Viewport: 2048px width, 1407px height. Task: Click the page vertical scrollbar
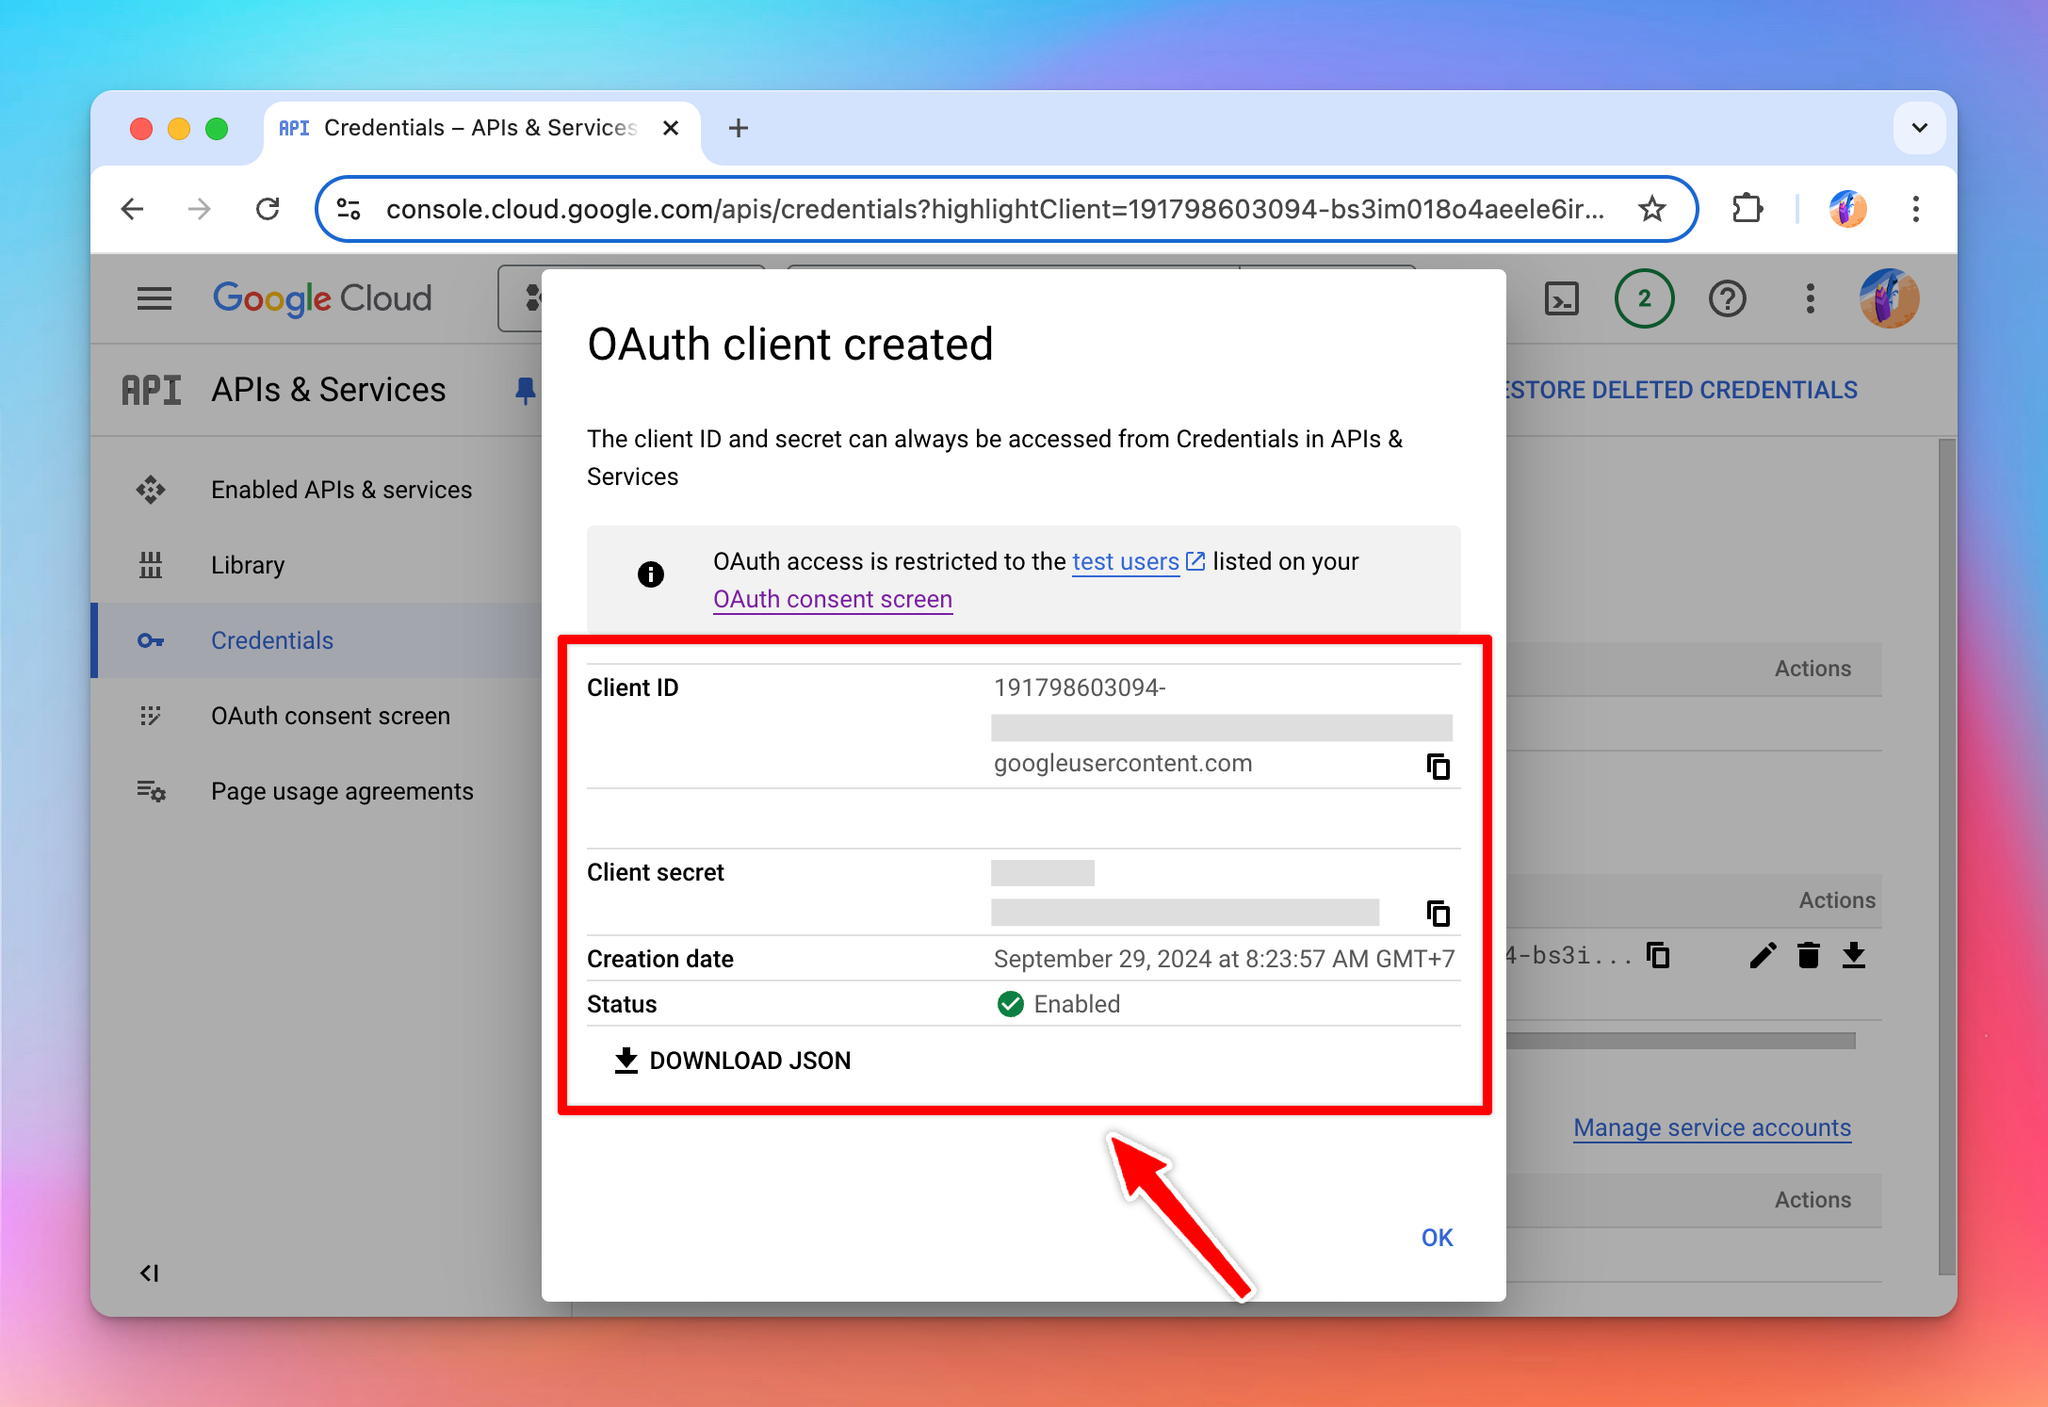(x=1946, y=855)
